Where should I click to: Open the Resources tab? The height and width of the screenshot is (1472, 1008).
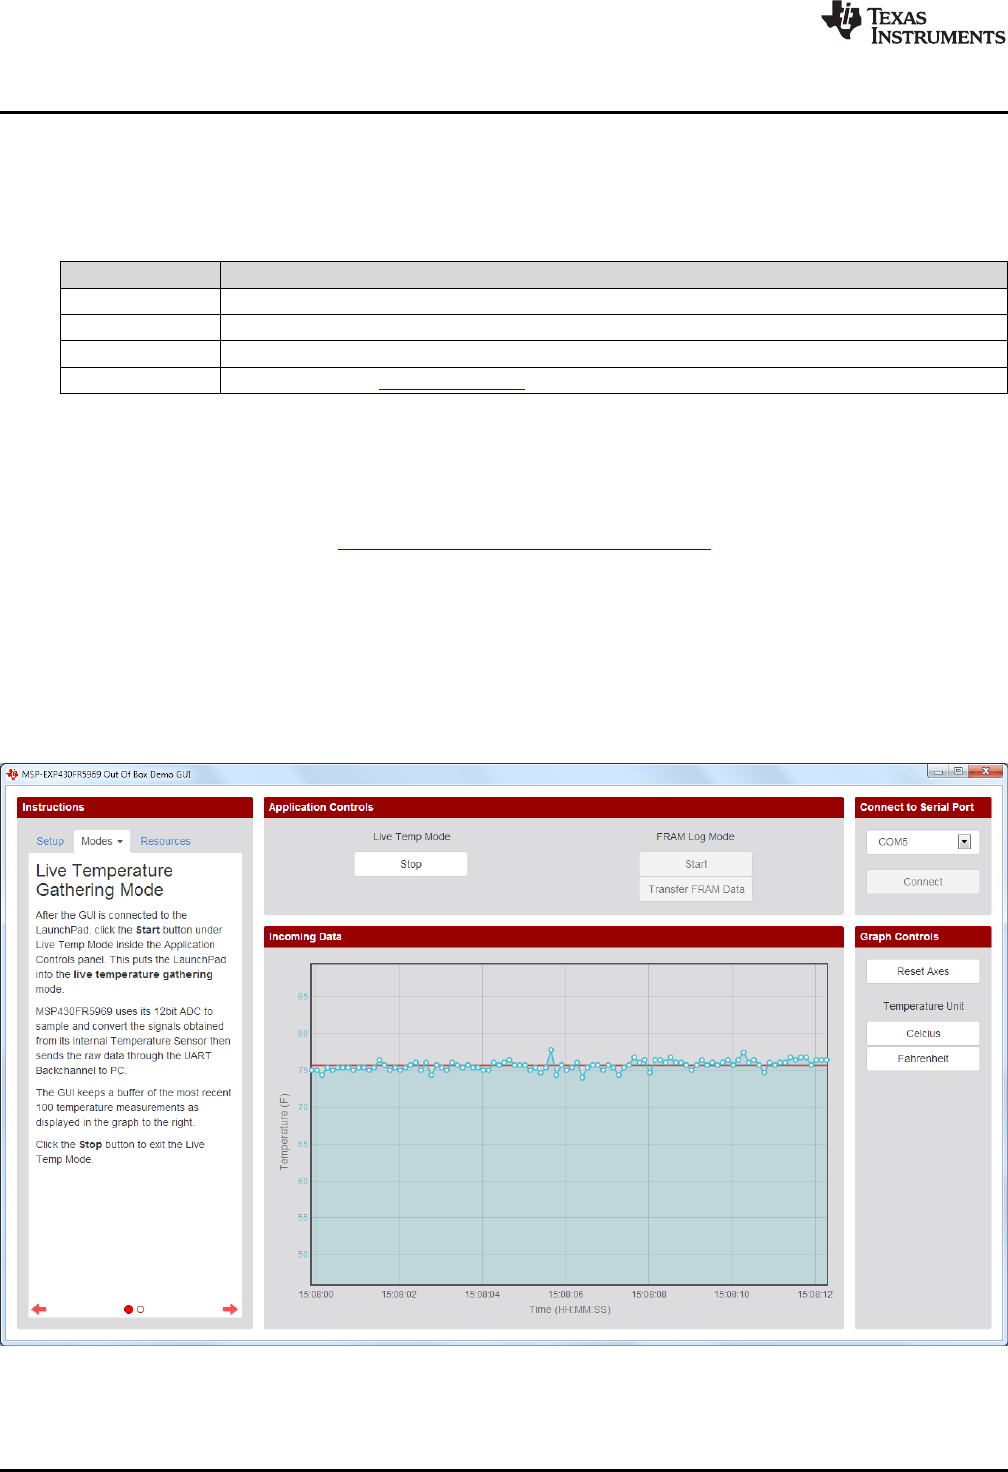click(x=165, y=841)
